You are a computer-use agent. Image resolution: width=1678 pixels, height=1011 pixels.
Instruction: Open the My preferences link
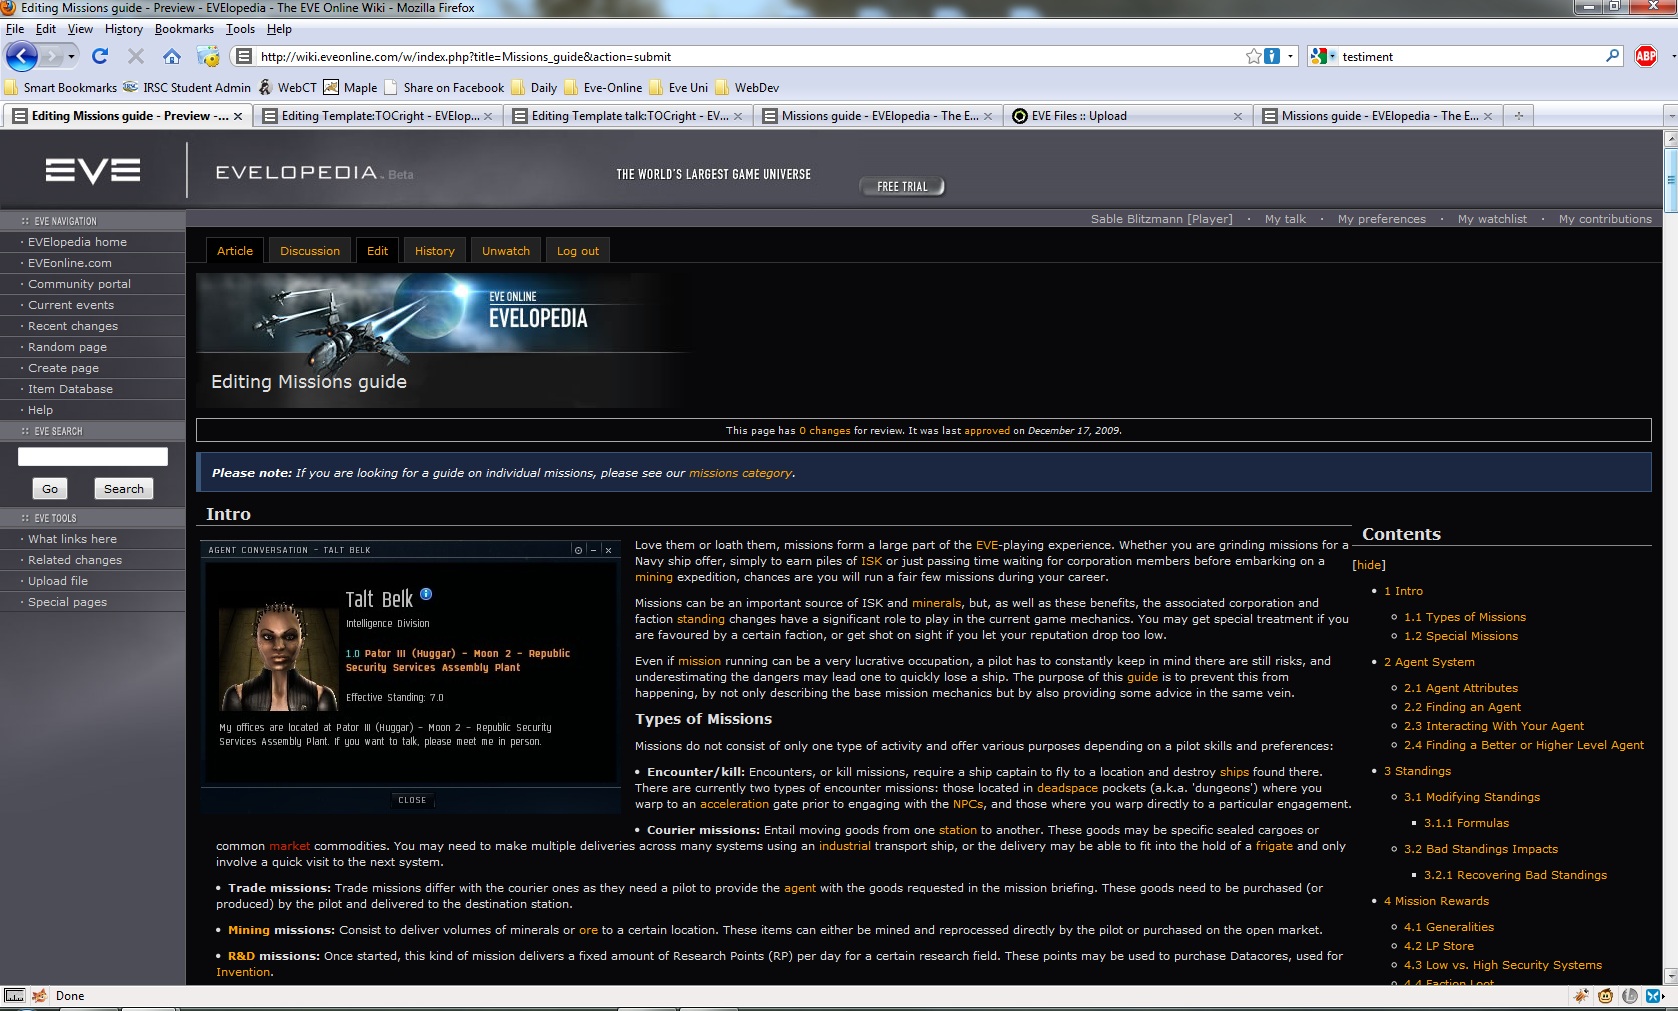click(x=1382, y=219)
